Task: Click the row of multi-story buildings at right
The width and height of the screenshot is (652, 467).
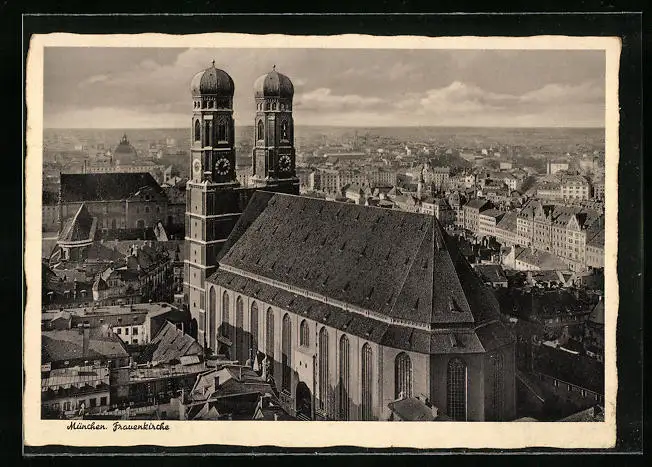Action: (x=555, y=230)
